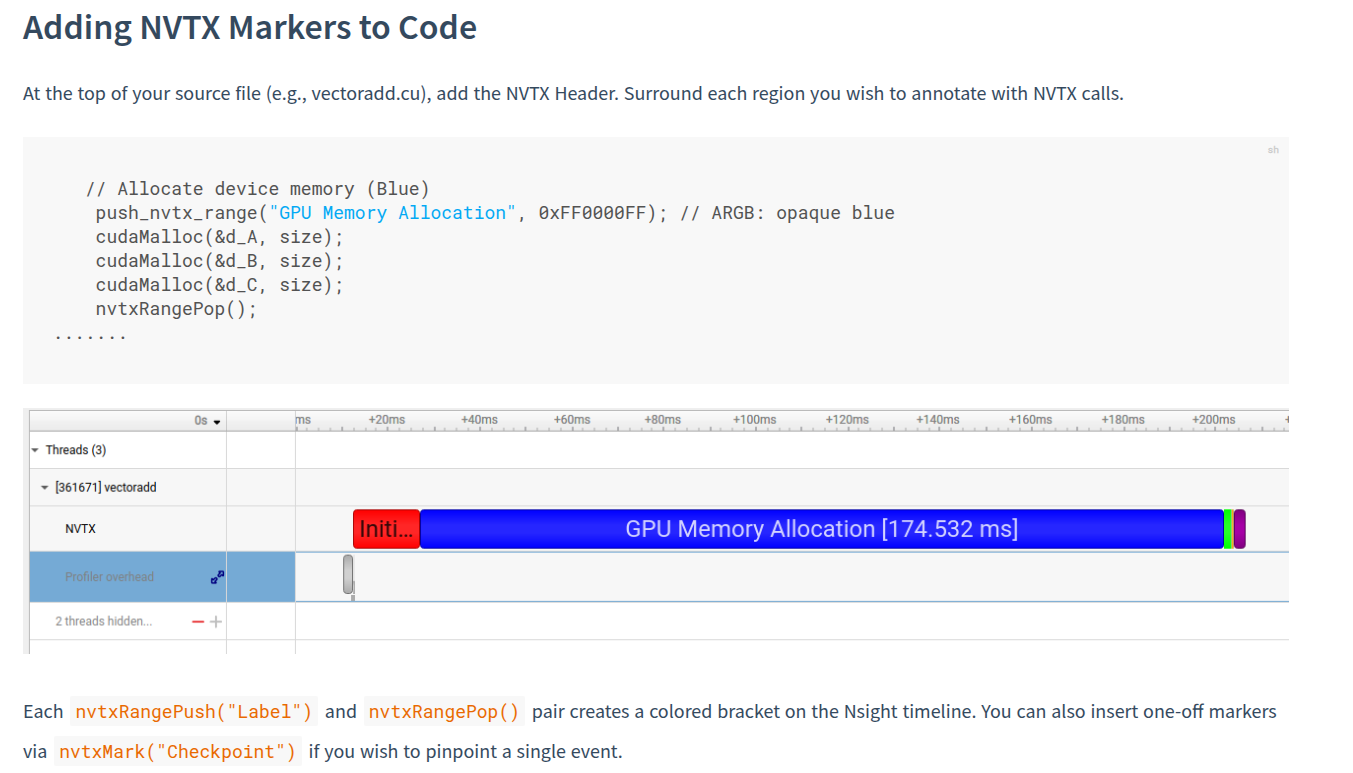Select the red 'Initi...' NVTX range
Image resolution: width=1353 pixels, height=773 pixels.
click(386, 529)
